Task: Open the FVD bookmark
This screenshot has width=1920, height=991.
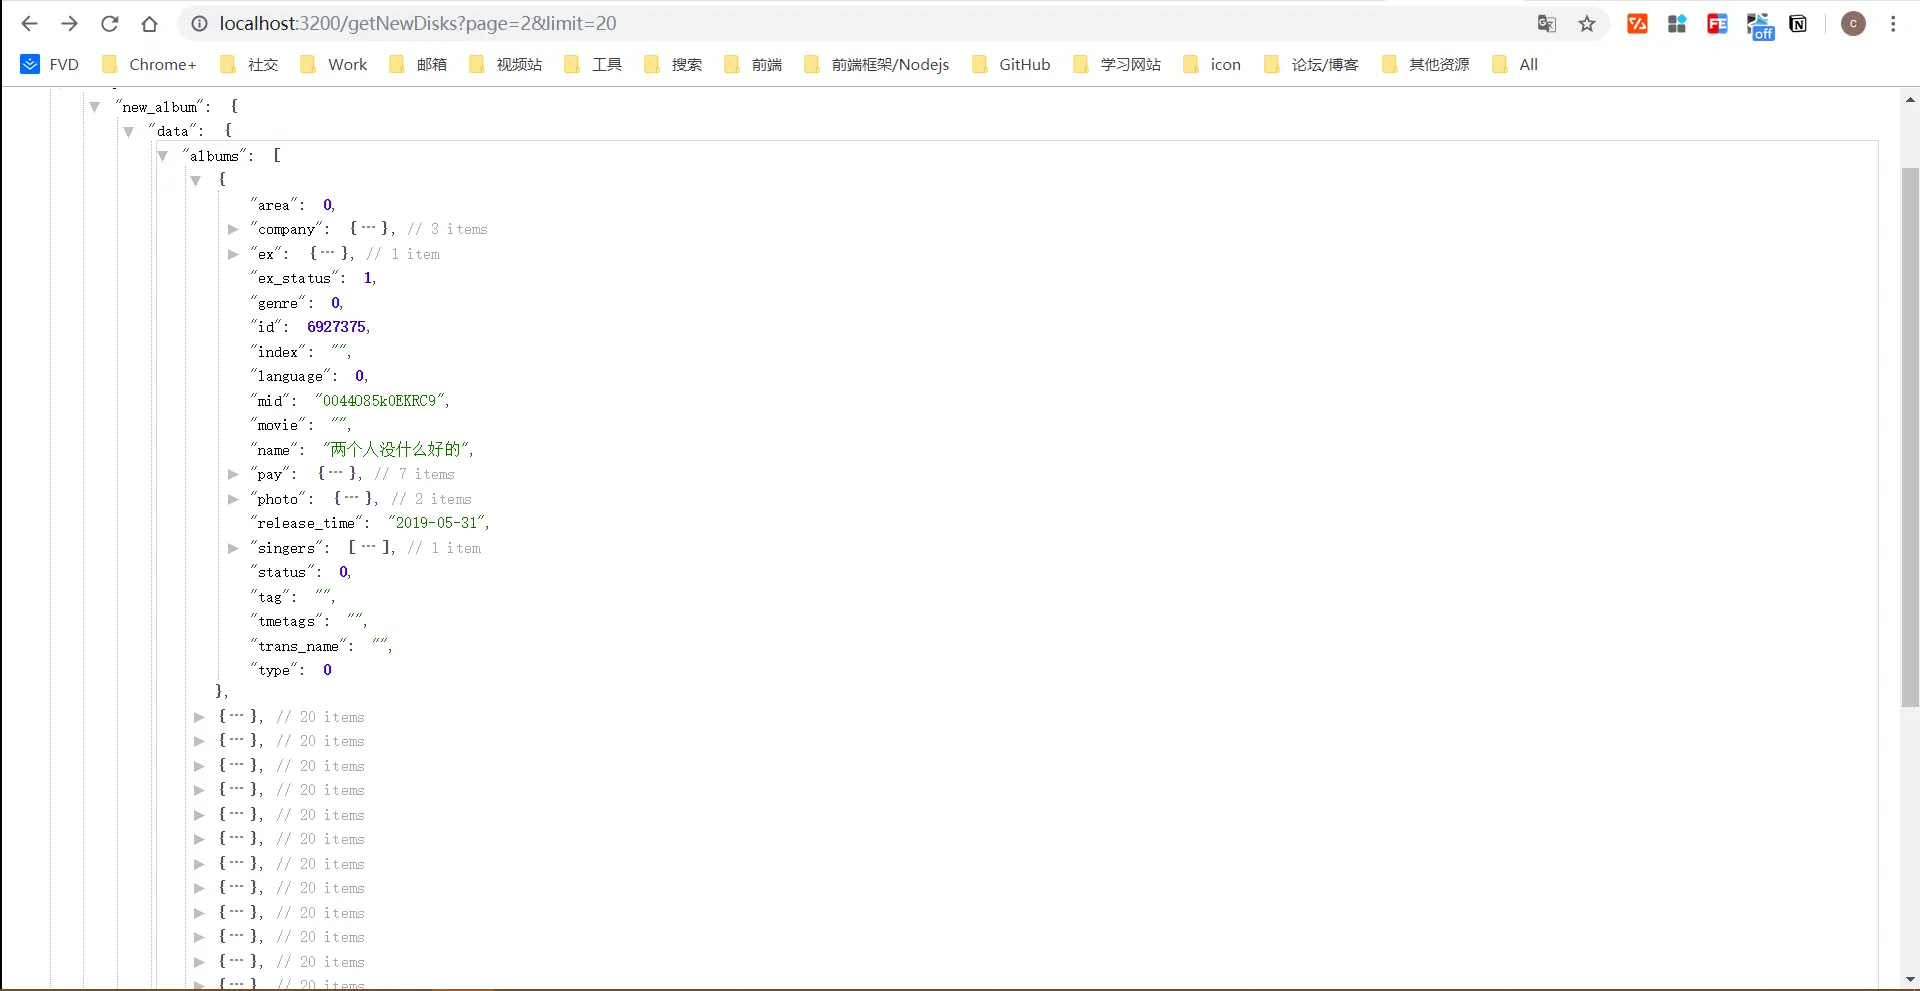Action: [50, 64]
